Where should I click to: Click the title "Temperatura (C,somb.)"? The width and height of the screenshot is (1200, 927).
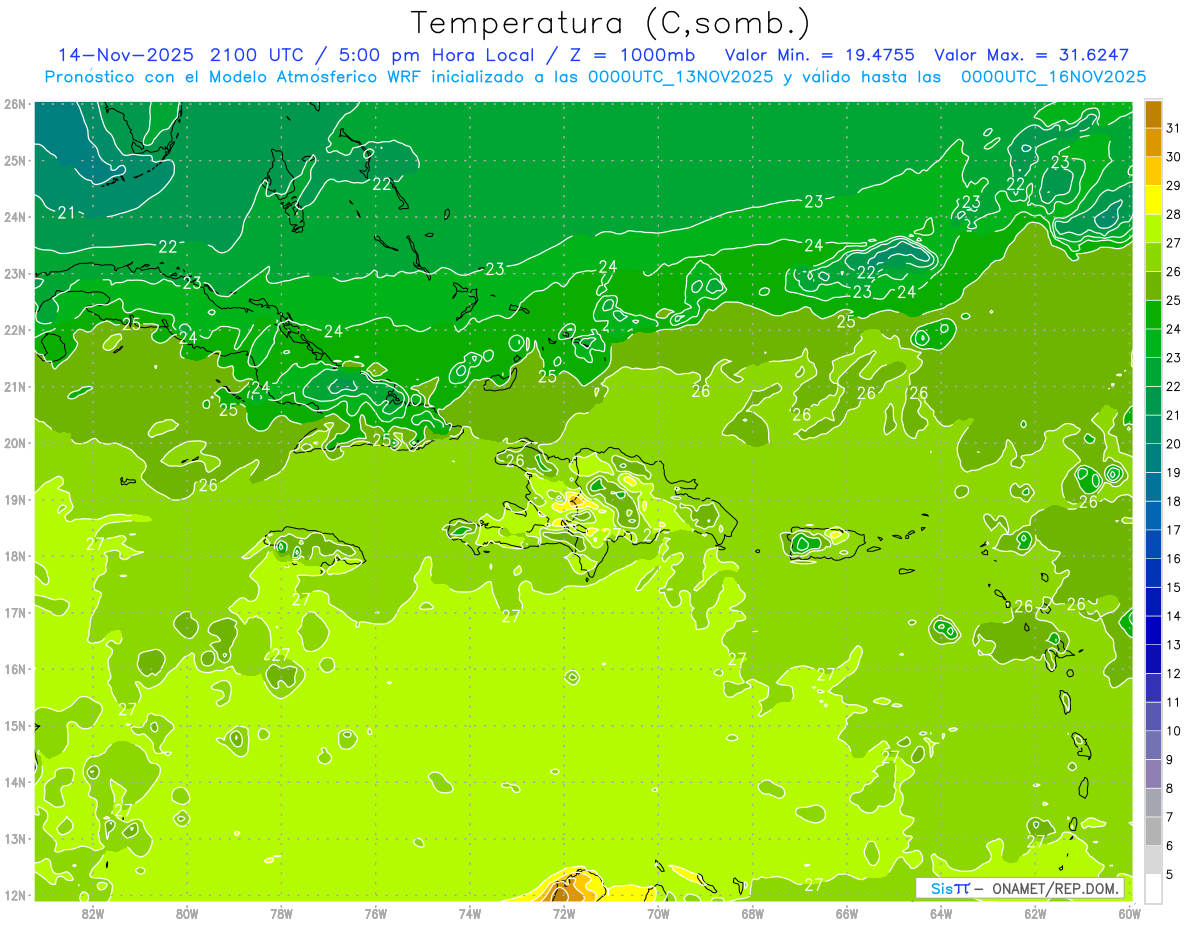(610, 23)
